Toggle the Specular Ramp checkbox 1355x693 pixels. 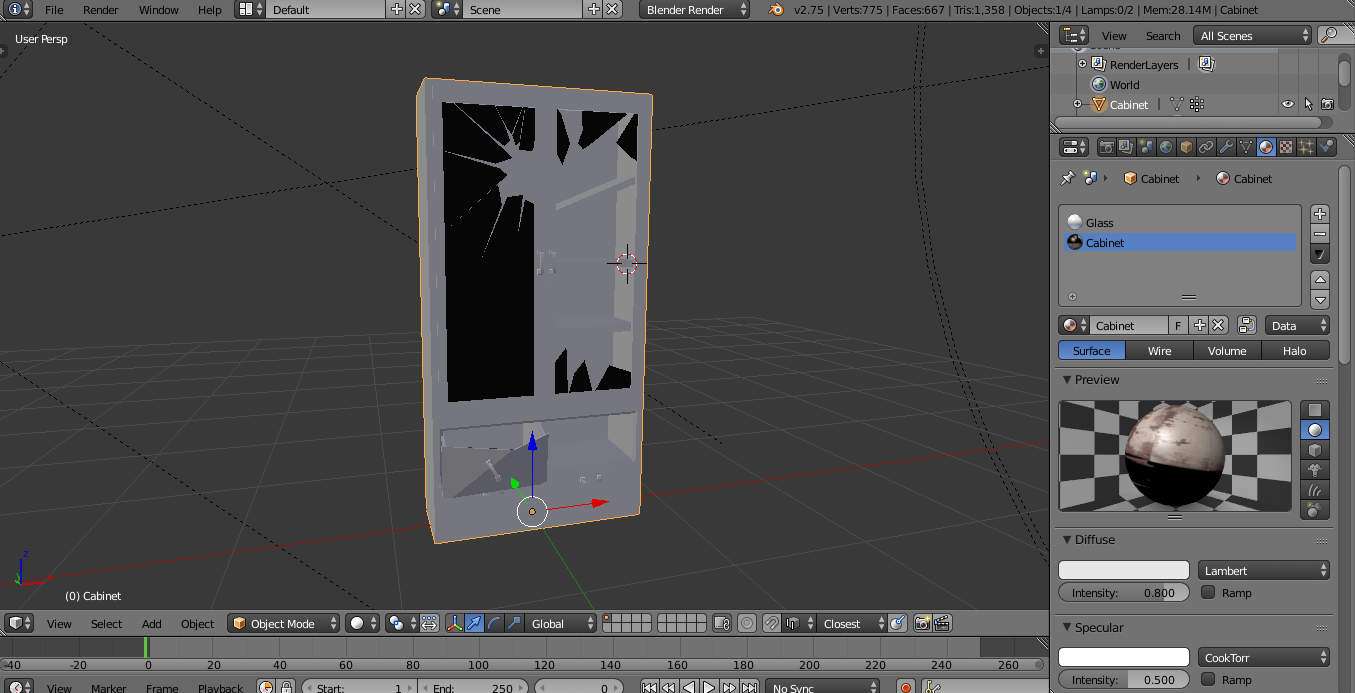coord(1208,679)
